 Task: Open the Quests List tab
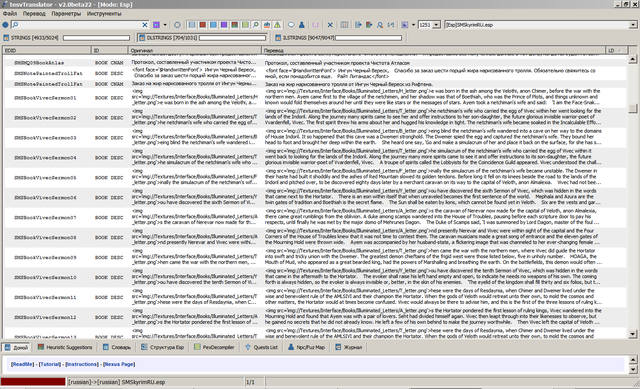point(262,347)
